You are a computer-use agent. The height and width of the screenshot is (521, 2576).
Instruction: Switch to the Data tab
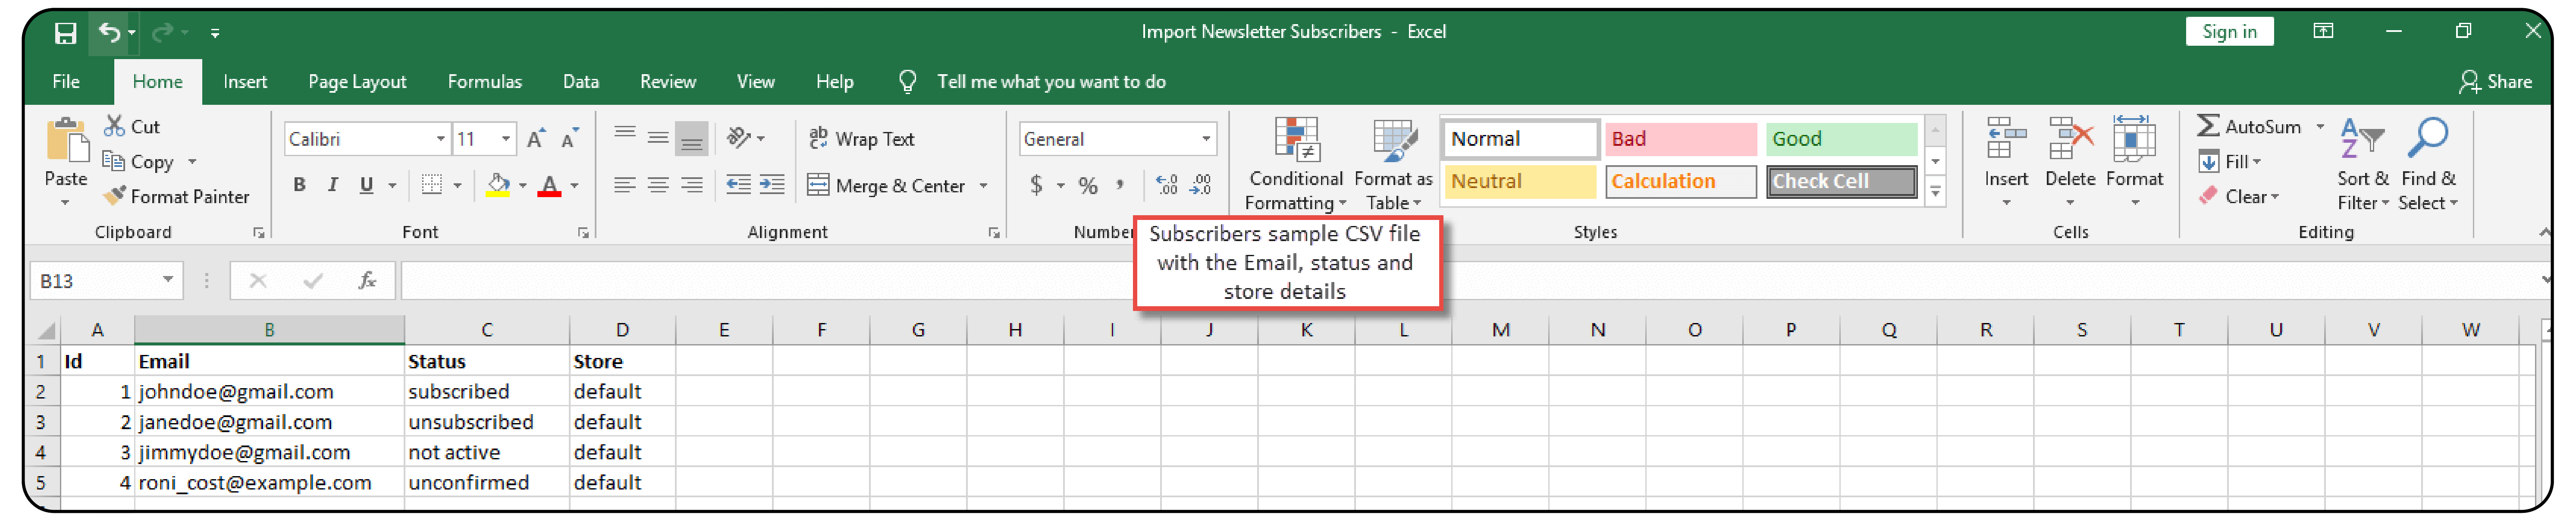tap(581, 82)
